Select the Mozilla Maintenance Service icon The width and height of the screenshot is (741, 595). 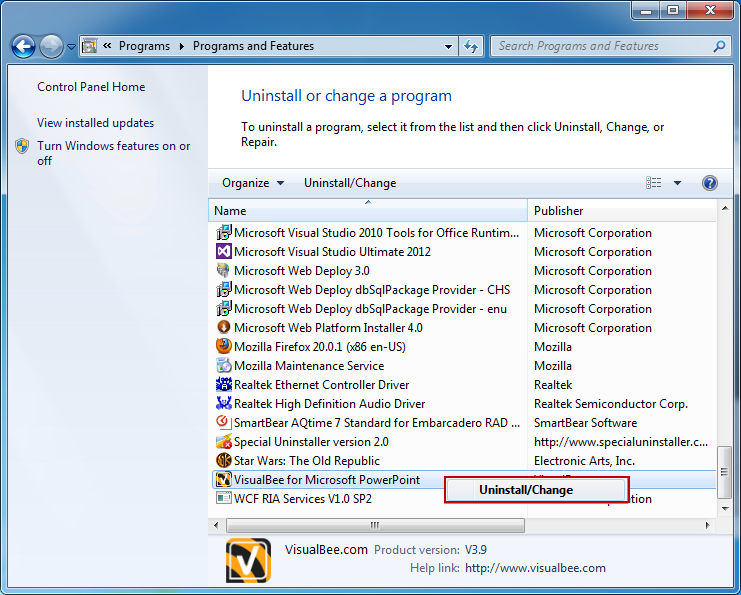[x=224, y=365]
